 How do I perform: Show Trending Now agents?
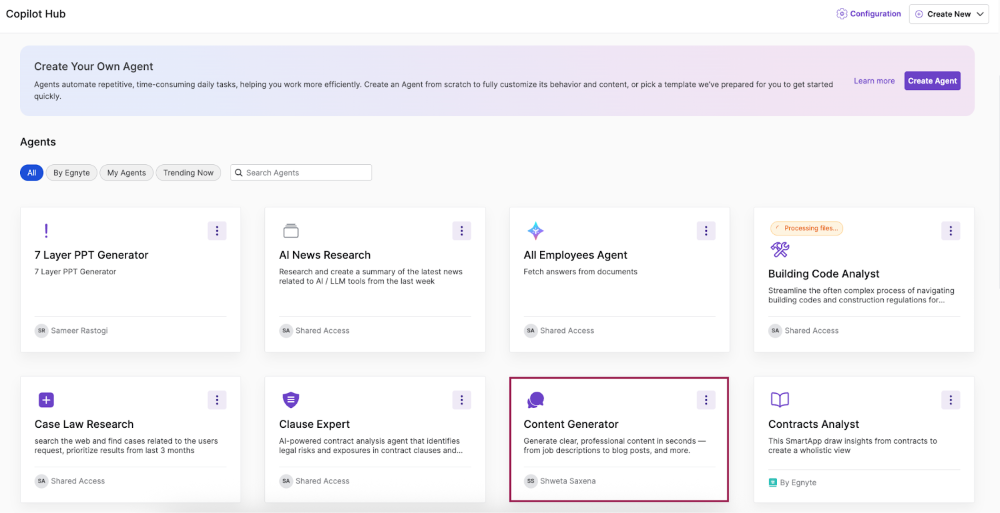[188, 173]
